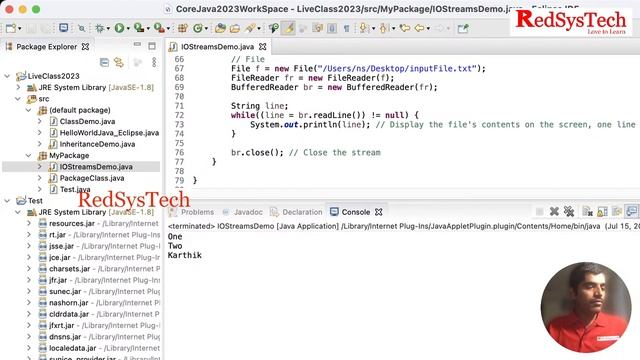Image resolution: width=640 pixels, height=360 pixels.
Task: Toggle Mark Occurrences highlighter button
Action: click(x=288, y=28)
